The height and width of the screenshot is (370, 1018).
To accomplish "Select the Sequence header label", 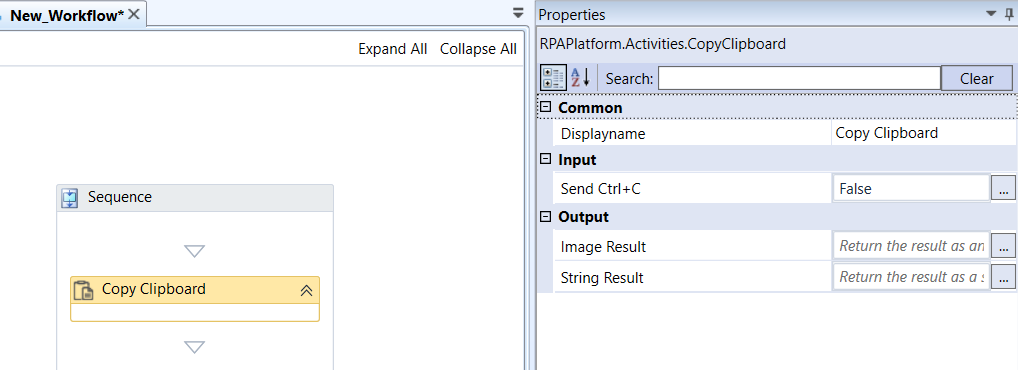I will pyautogui.click(x=120, y=197).
